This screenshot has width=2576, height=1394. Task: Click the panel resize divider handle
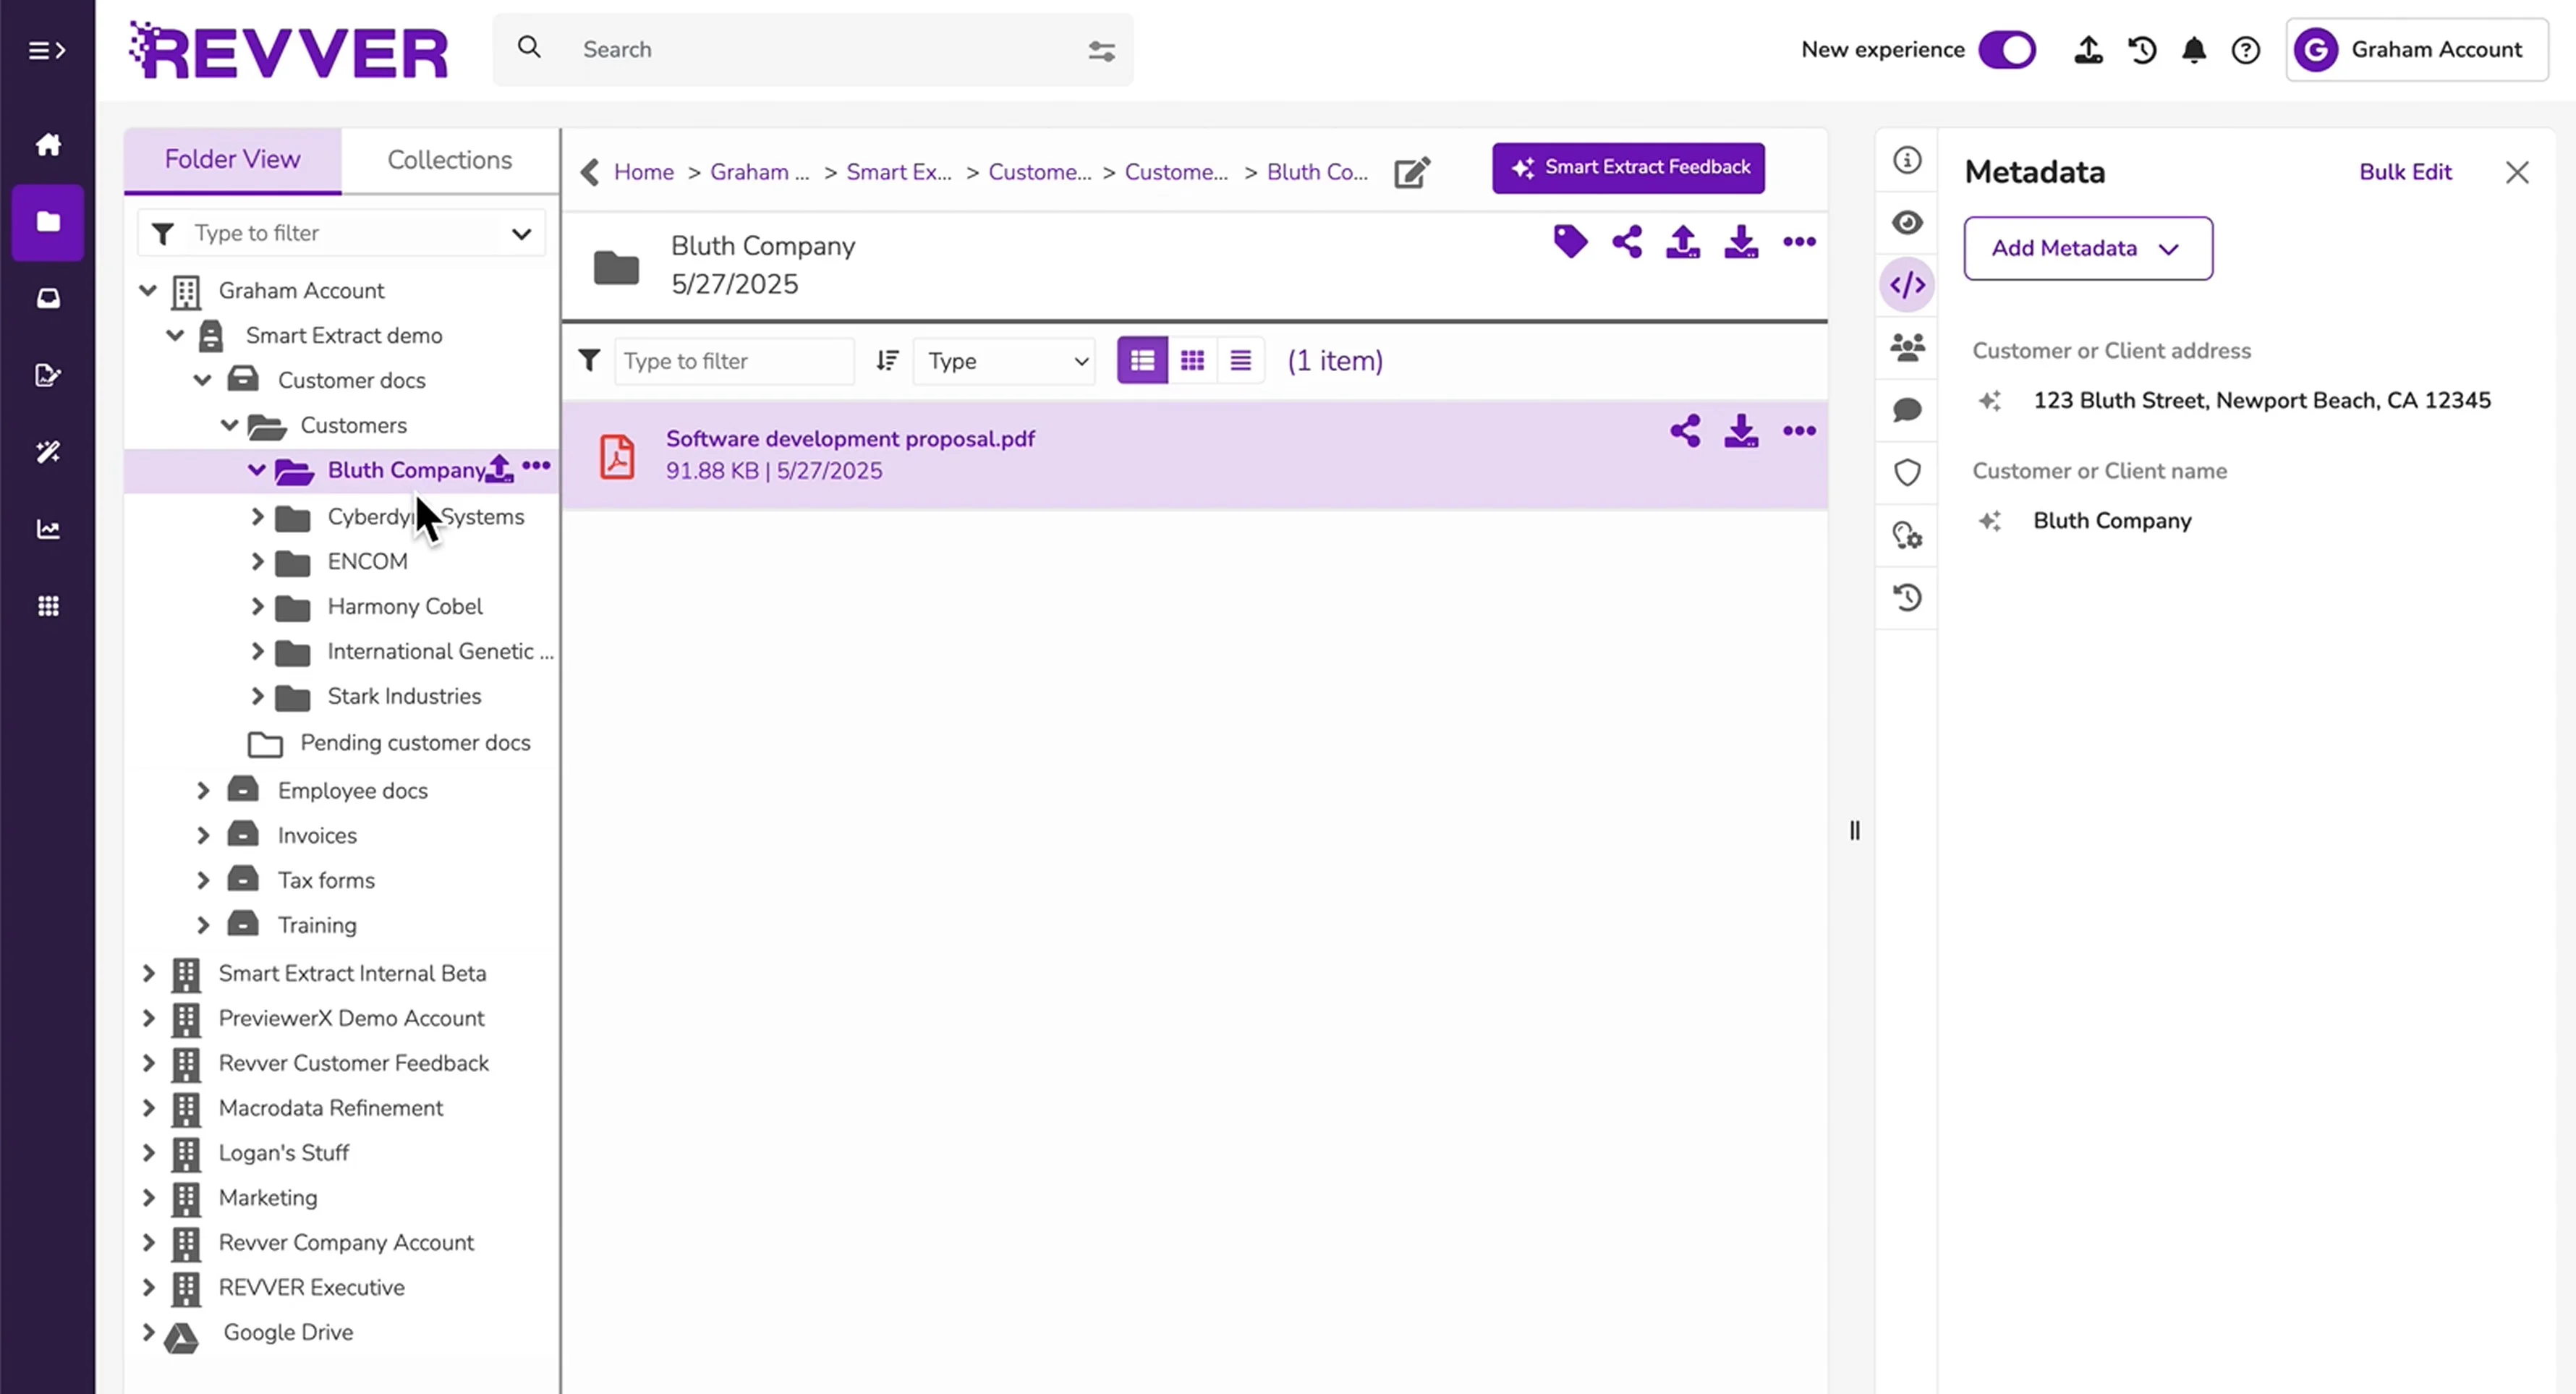coord(1854,830)
